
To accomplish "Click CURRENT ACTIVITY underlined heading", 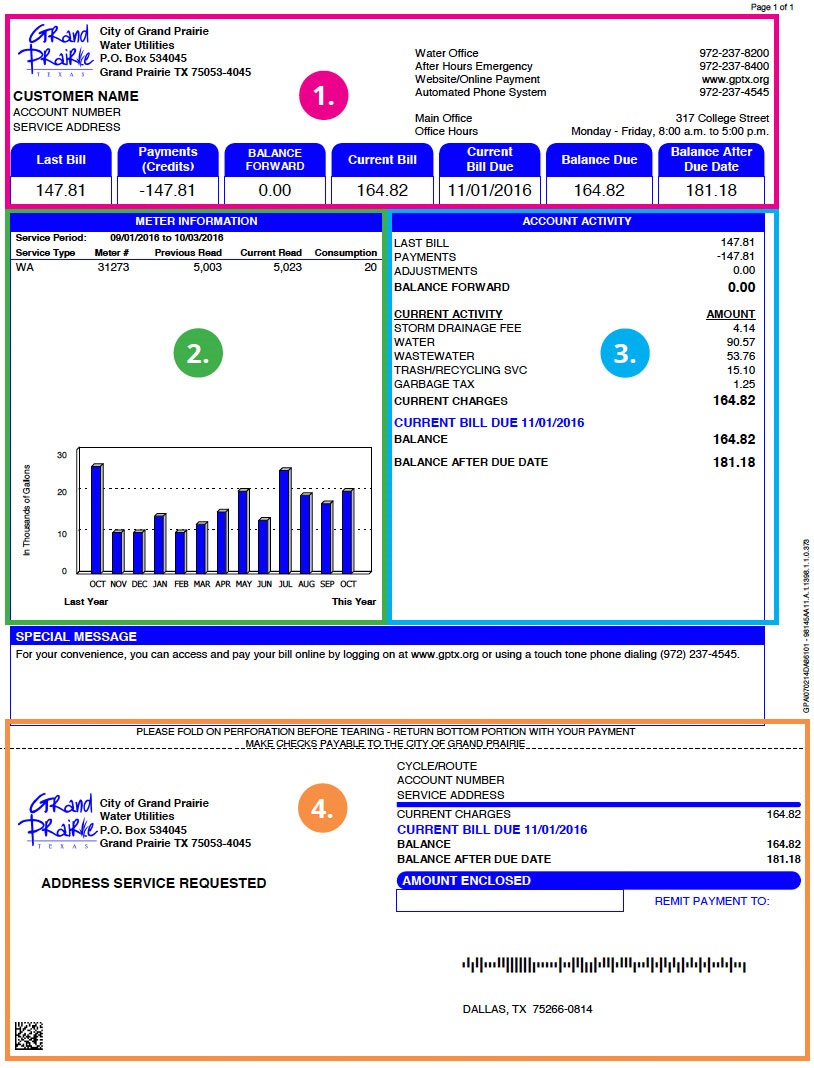I will [x=448, y=314].
